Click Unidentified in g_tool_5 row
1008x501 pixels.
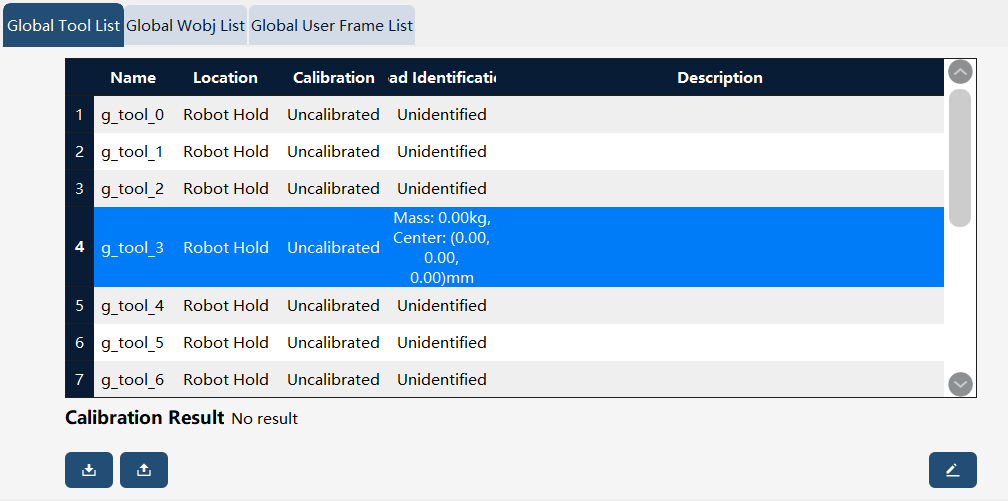442,343
